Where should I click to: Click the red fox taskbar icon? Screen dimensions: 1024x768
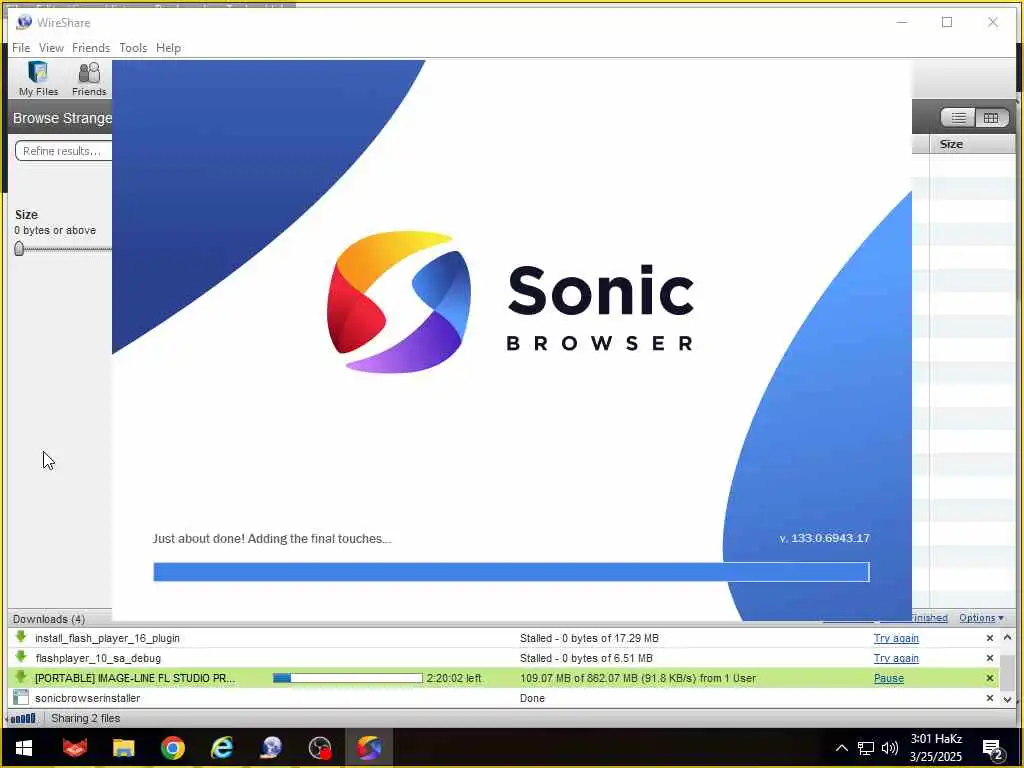74,748
